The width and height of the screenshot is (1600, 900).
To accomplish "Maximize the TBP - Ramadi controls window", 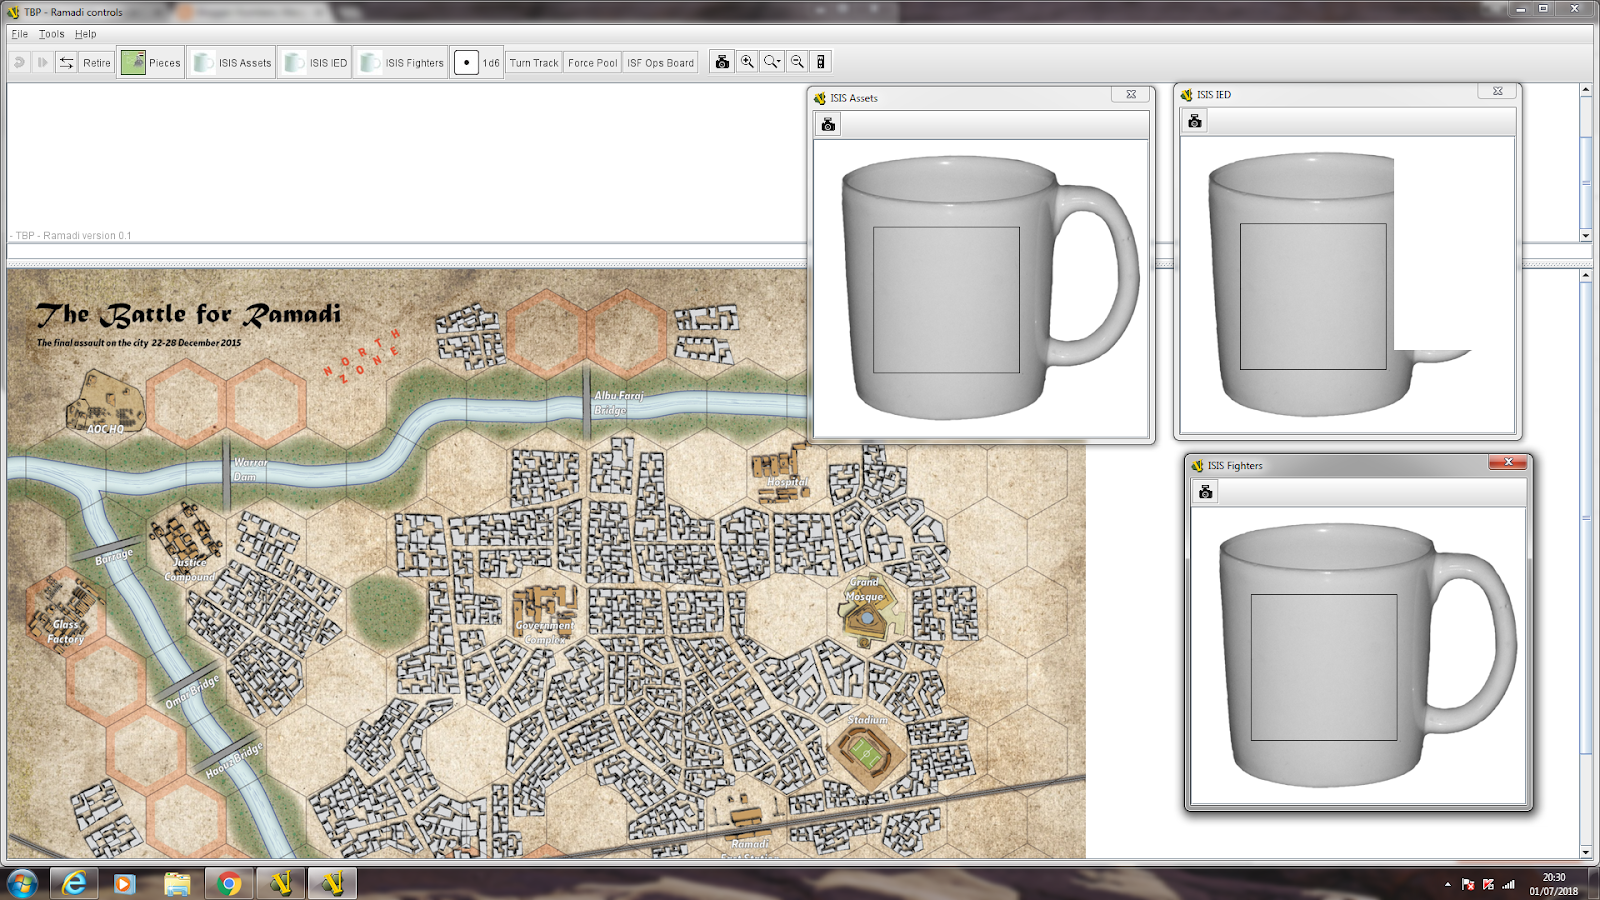I will (1543, 9).
